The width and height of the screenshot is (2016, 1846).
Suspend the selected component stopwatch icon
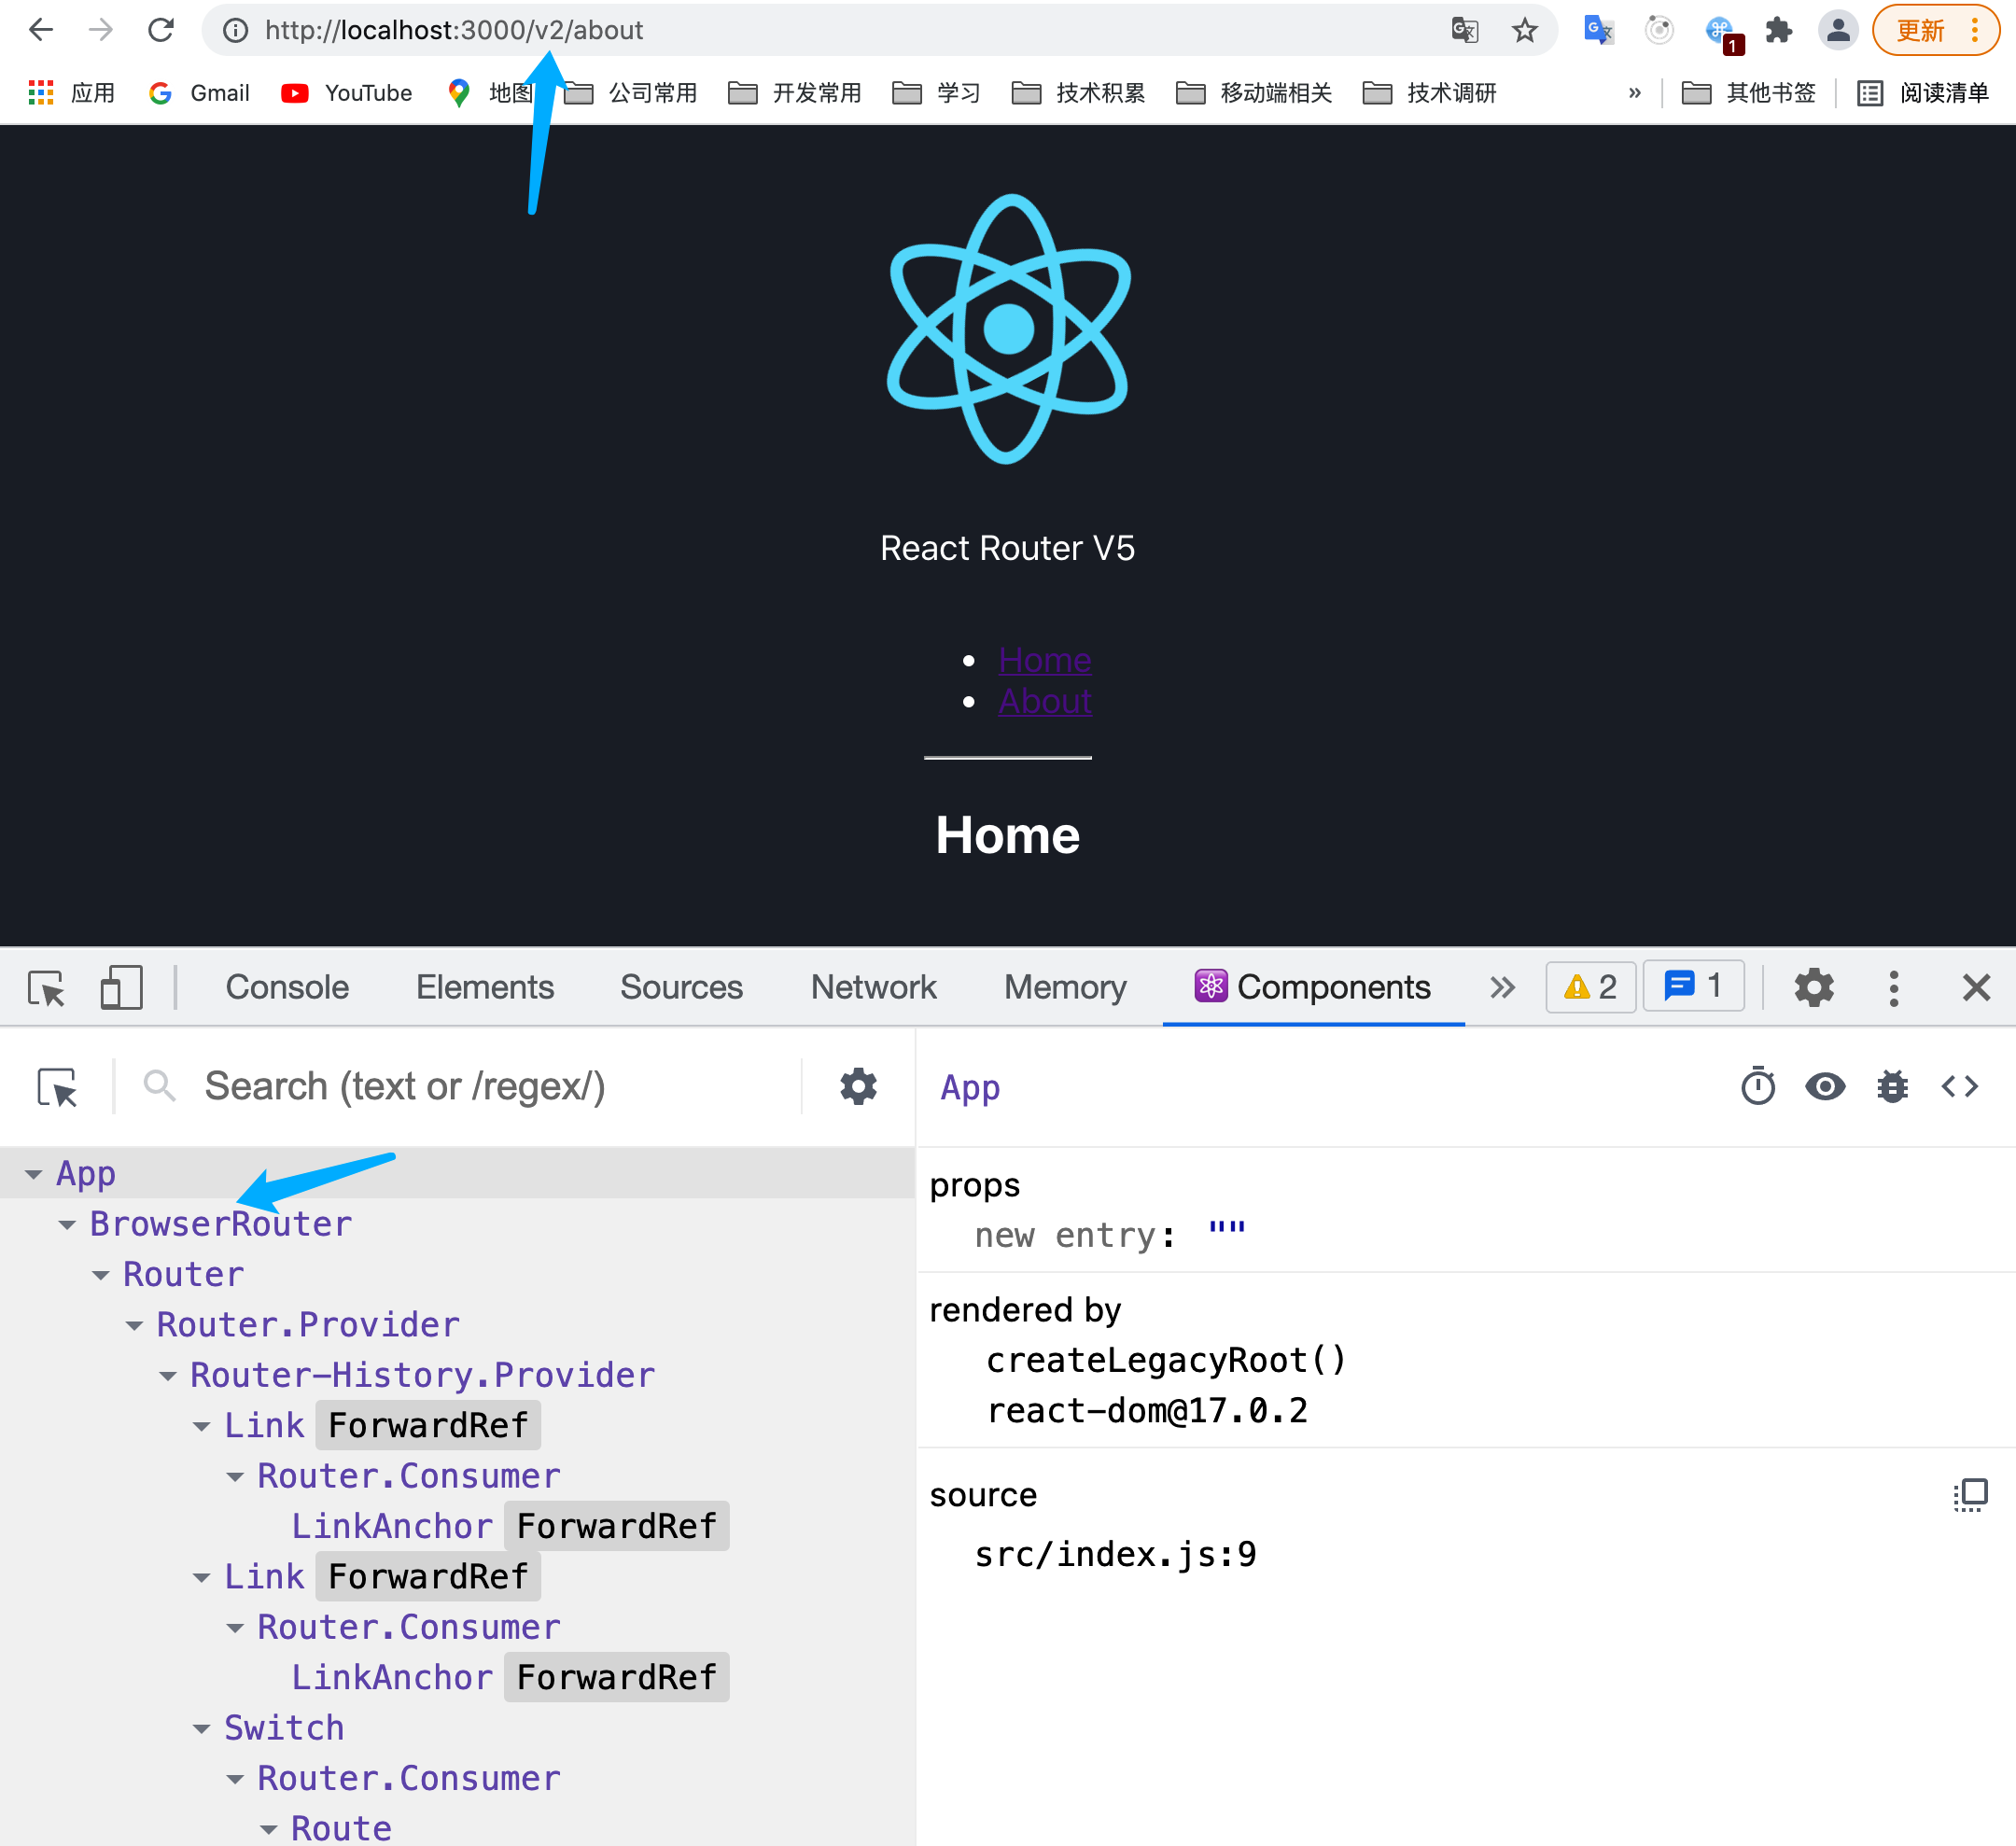pos(1758,1086)
